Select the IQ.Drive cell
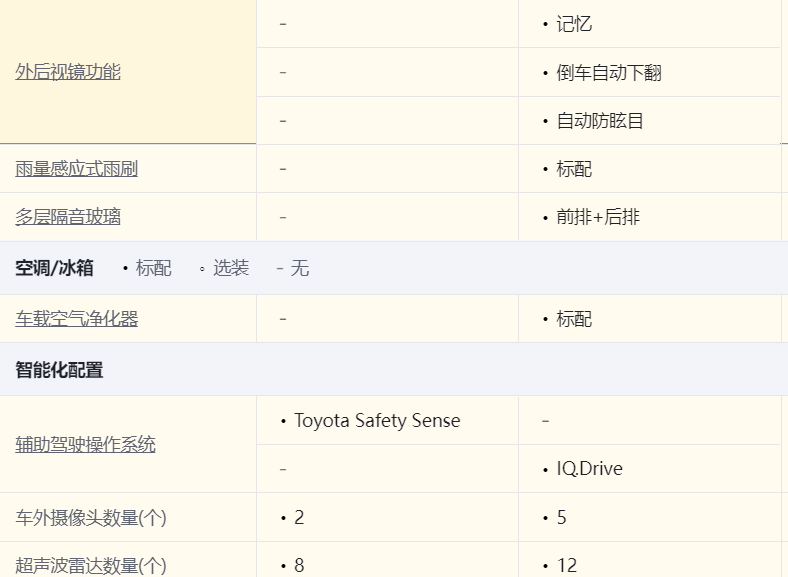Viewport: 788px width, 577px height. click(589, 469)
